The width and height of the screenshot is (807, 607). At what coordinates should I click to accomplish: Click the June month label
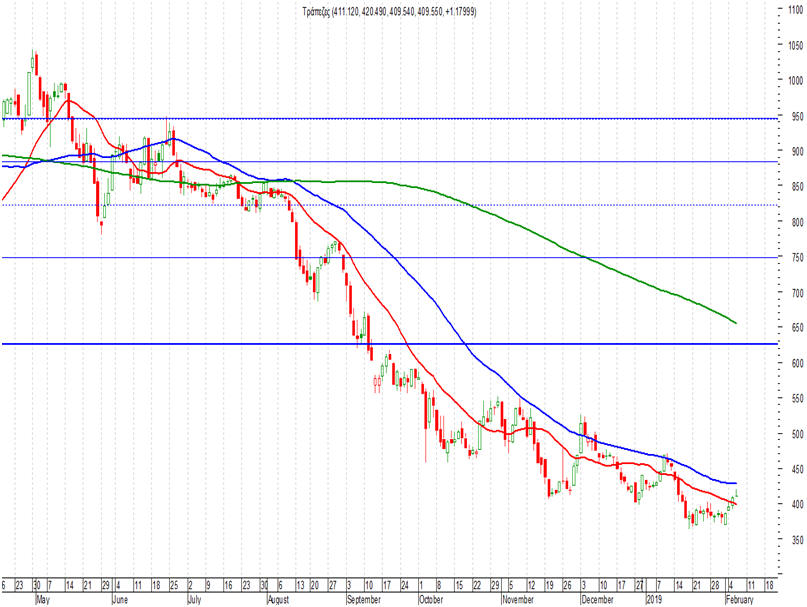[x=119, y=600]
